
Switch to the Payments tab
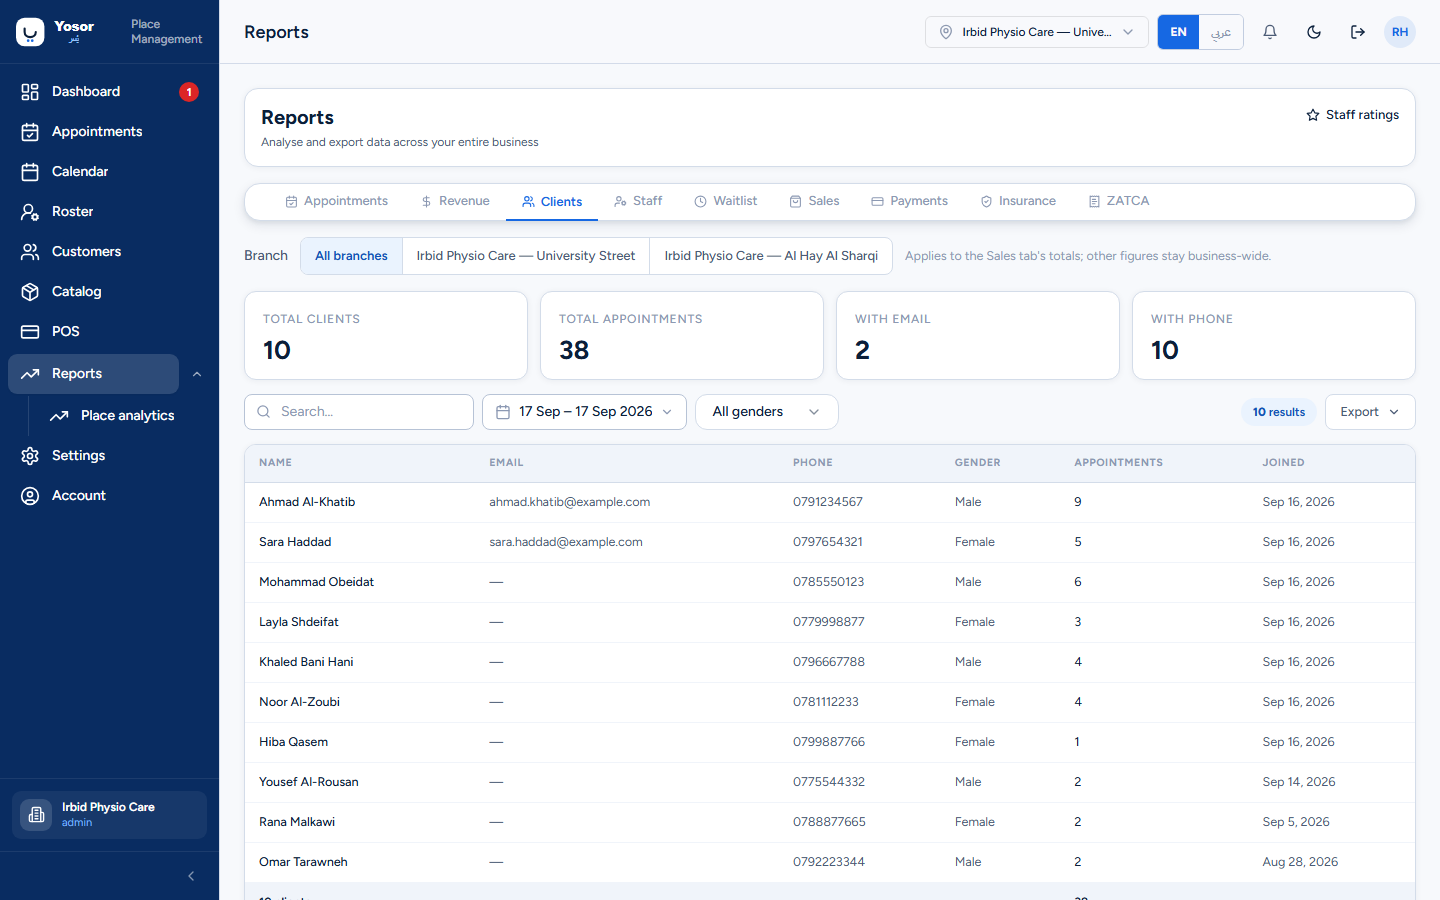point(909,201)
